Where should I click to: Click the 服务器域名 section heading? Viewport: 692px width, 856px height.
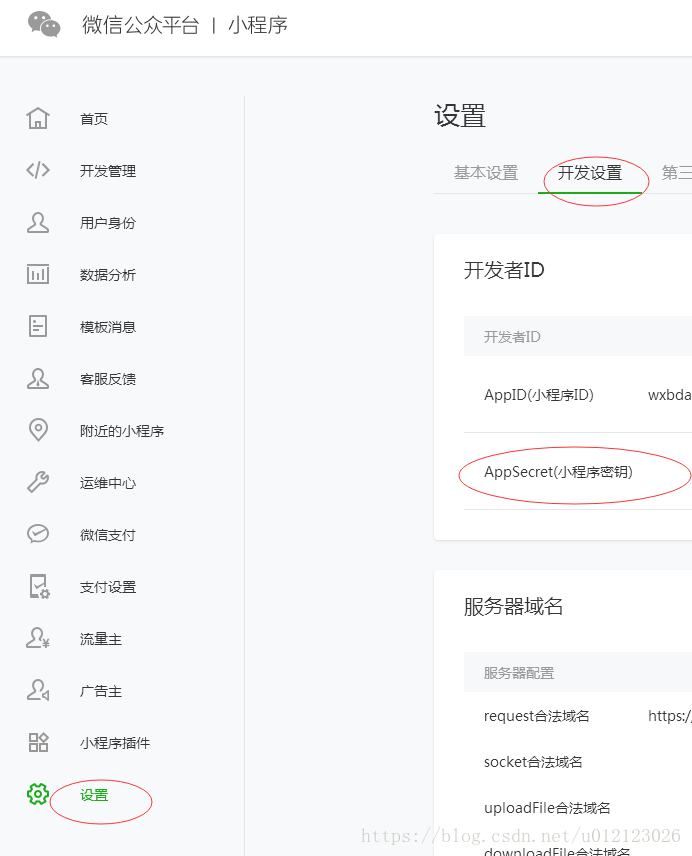tap(513, 606)
